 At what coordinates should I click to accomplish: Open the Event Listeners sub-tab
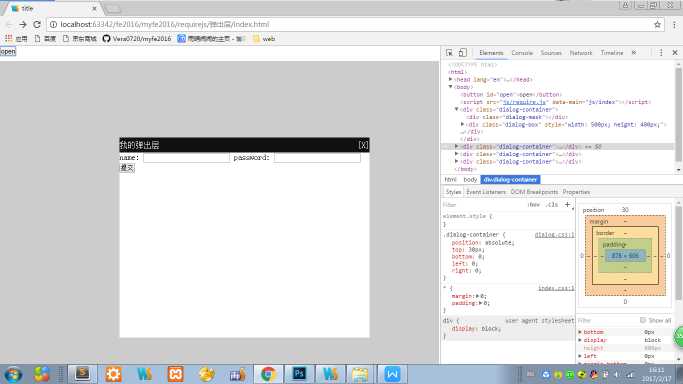486,192
